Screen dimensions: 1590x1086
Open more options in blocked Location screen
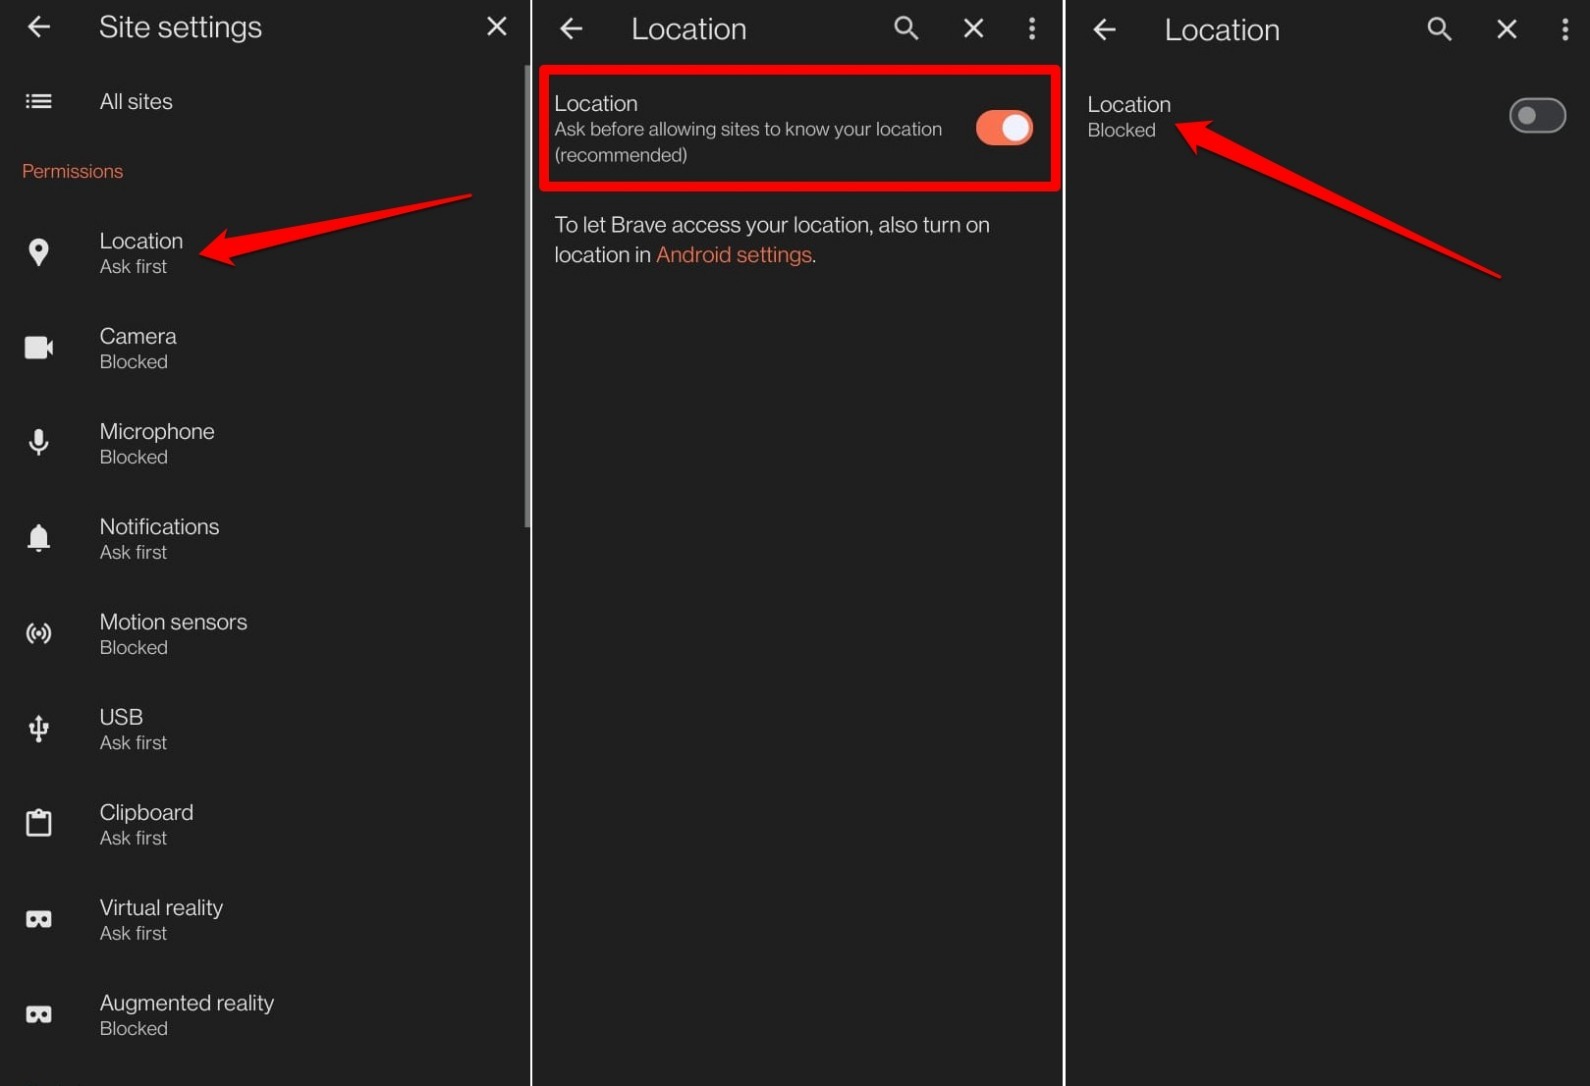(1565, 30)
